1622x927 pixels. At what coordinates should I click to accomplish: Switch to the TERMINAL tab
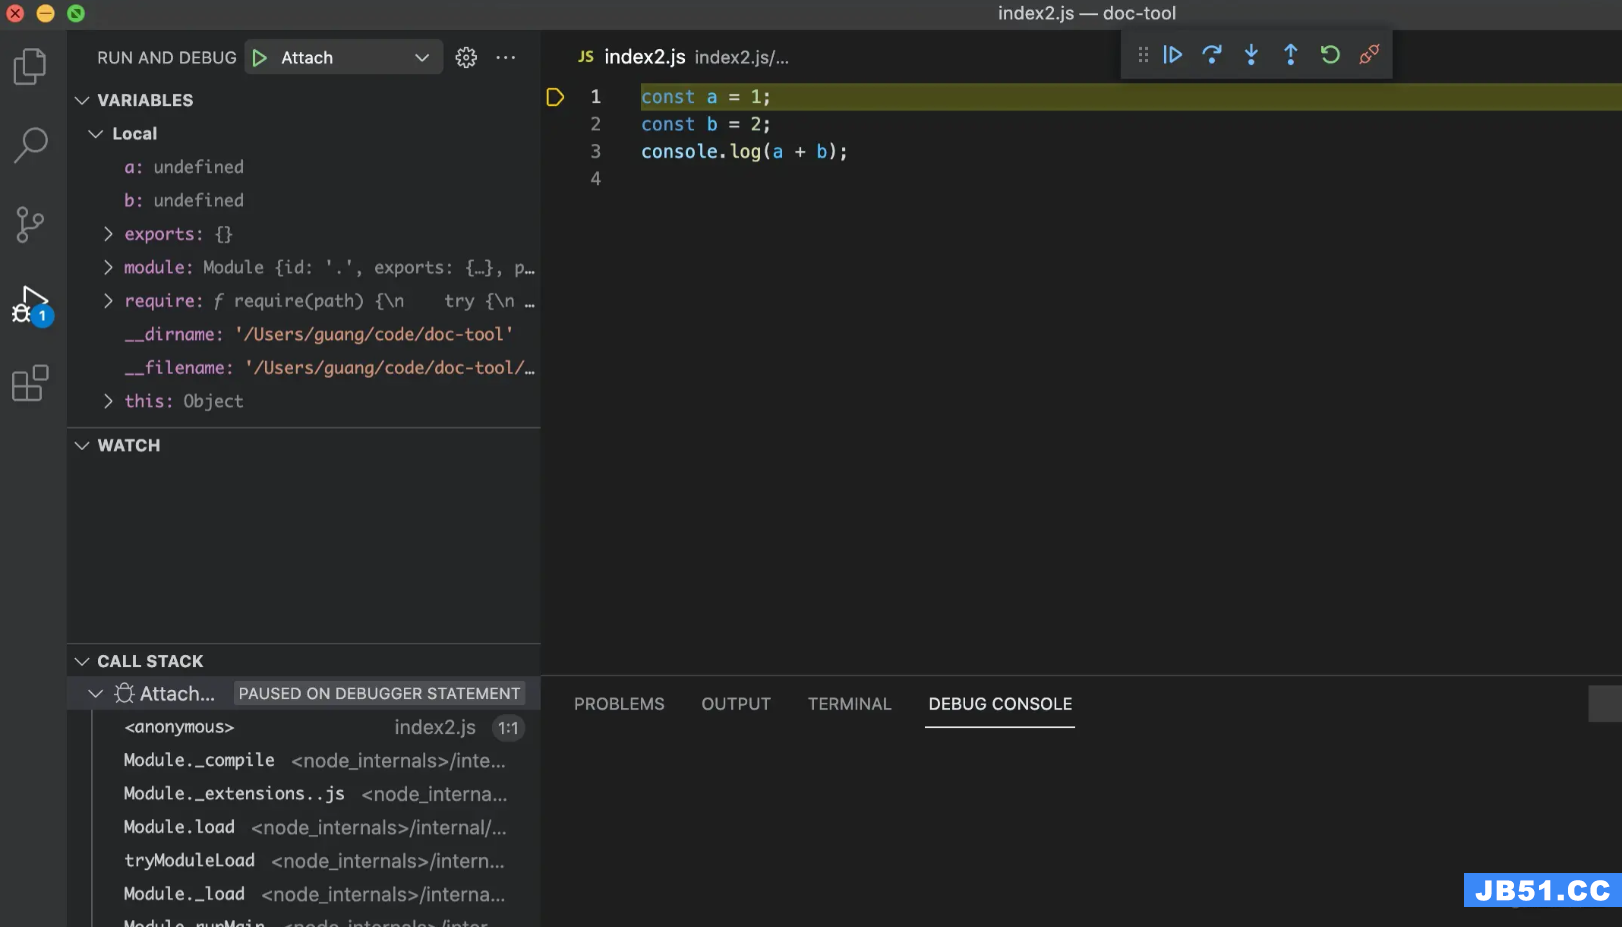[x=849, y=704]
